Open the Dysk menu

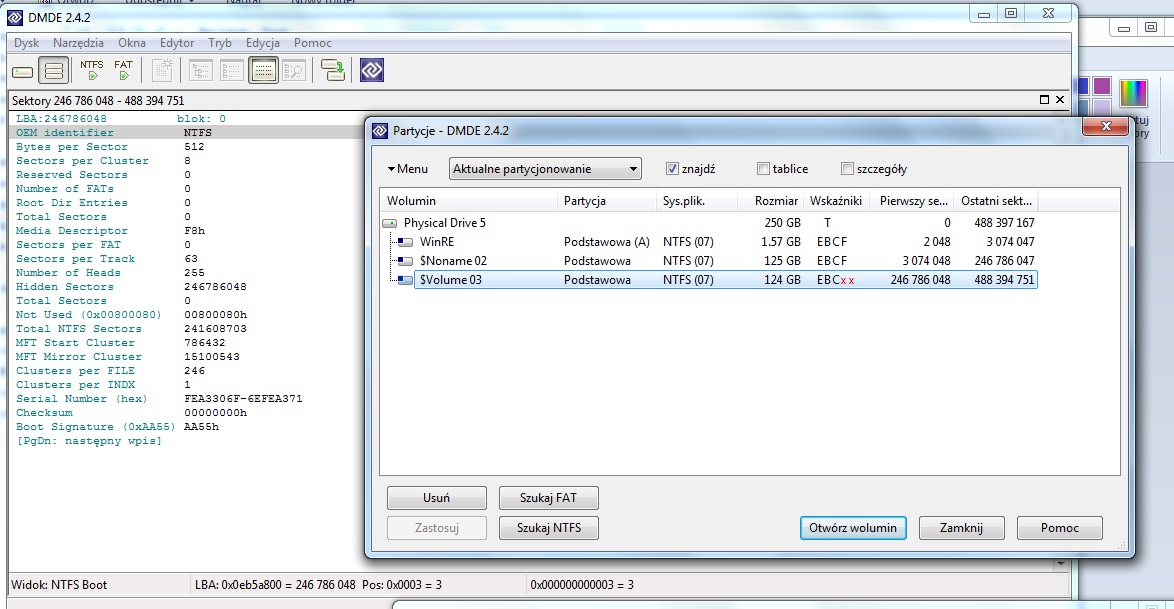pyautogui.click(x=26, y=43)
